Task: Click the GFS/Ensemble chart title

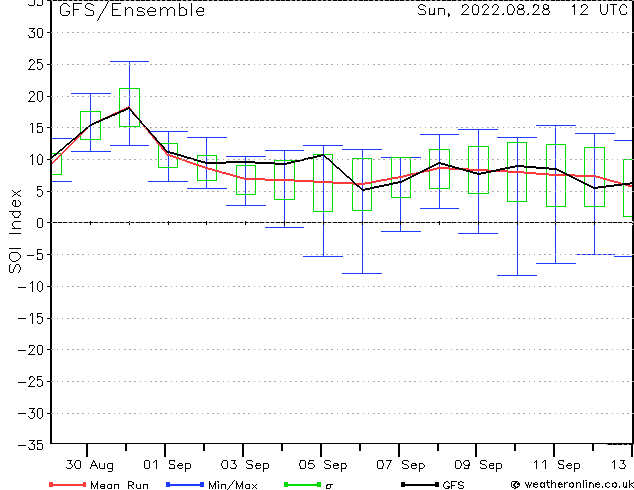Action: [x=132, y=10]
